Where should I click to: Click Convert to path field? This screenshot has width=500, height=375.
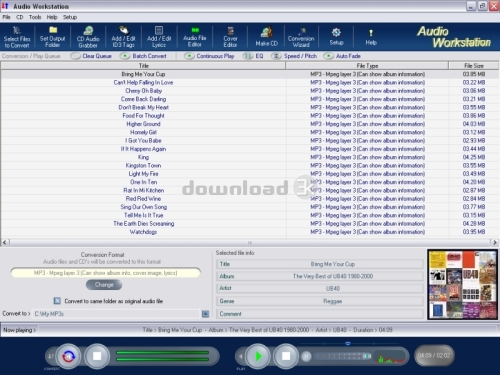[116, 314]
